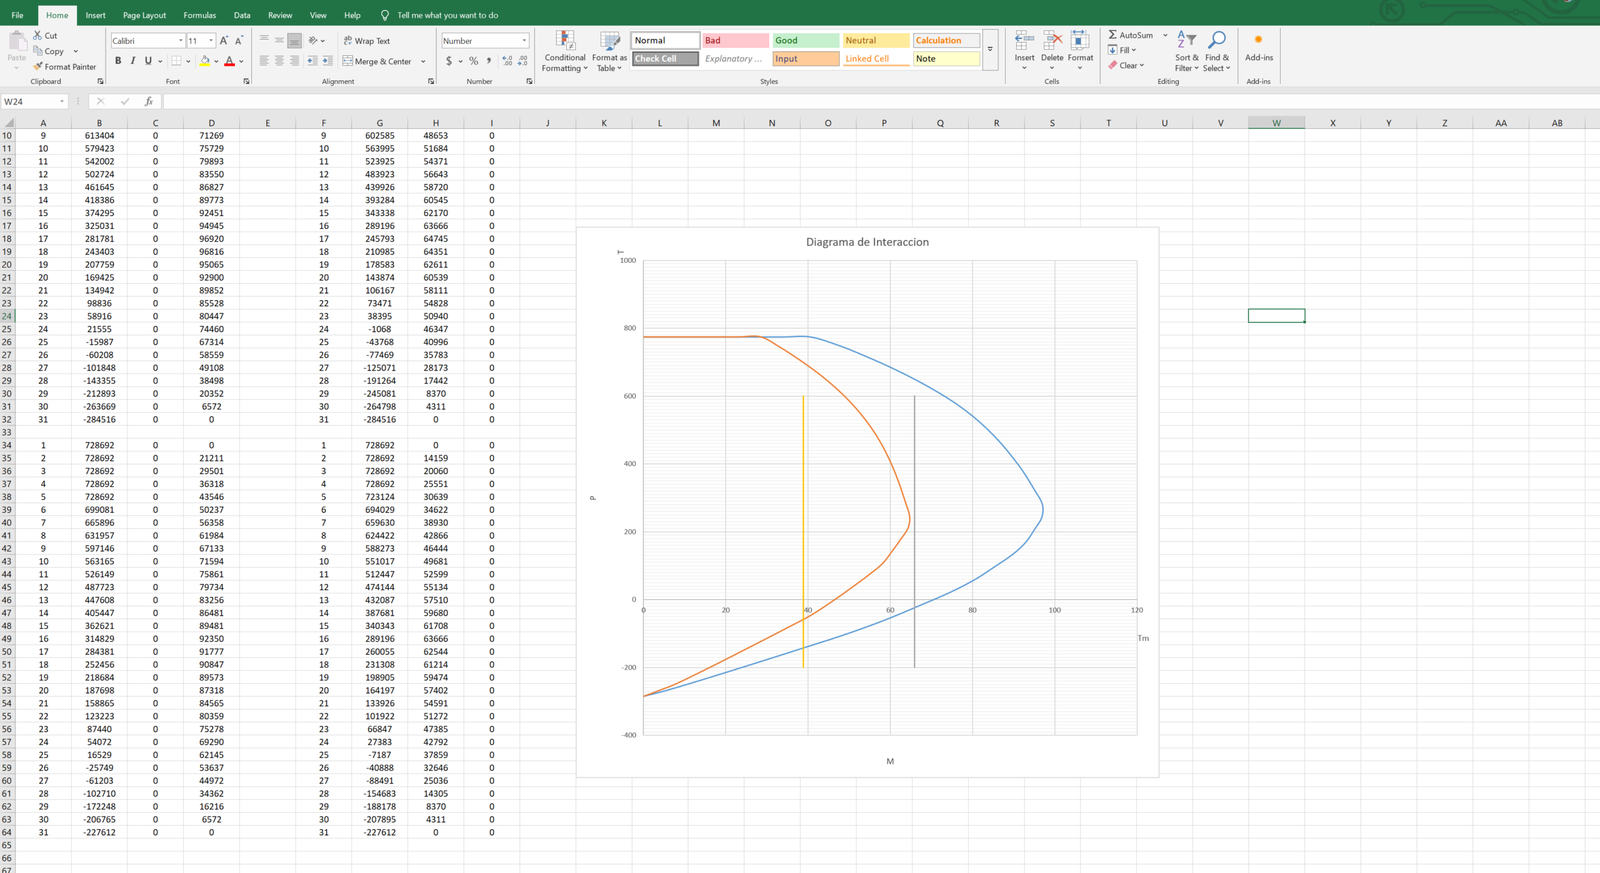
Task: Open the Page Layout tab
Action: 144,15
